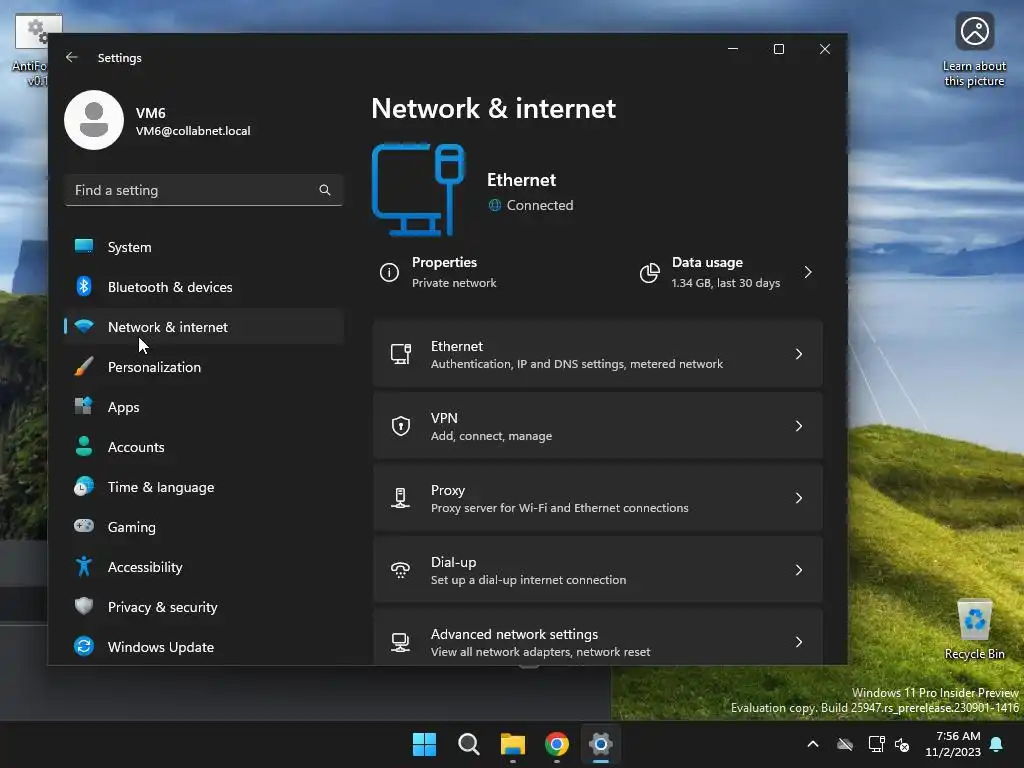Click the Settings gear on taskbar
Image resolution: width=1024 pixels, height=768 pixels.
coord(601,744)
